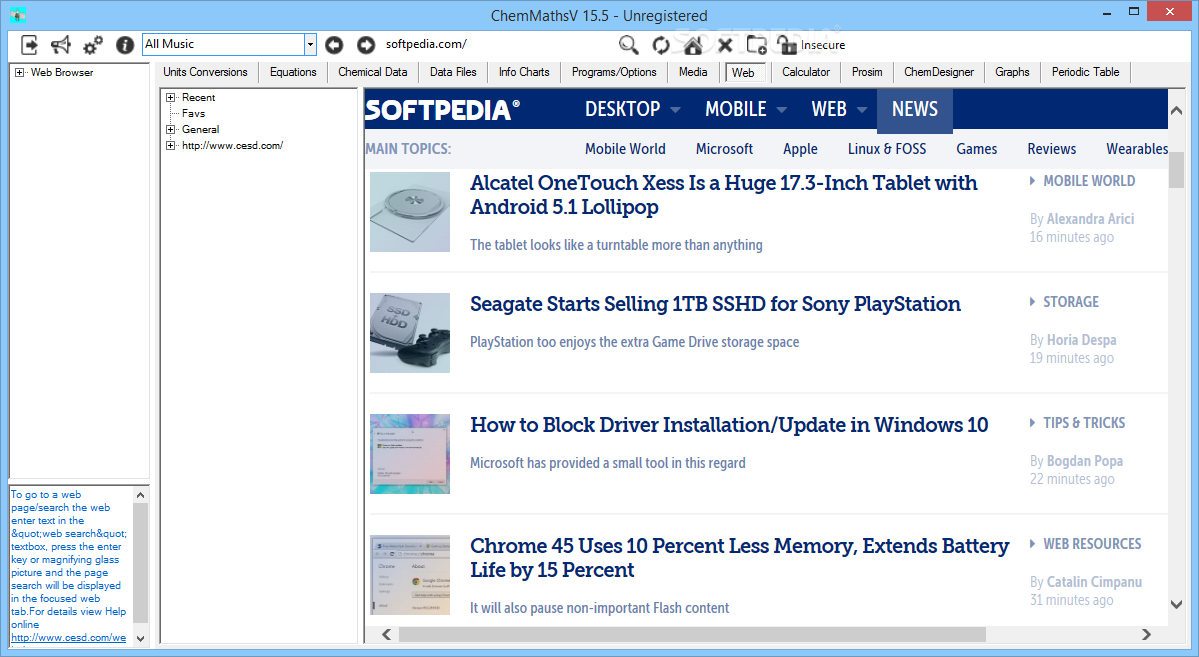
Task: Click the SSD HDD article thumbnail
Action: [x=410, y=333]
